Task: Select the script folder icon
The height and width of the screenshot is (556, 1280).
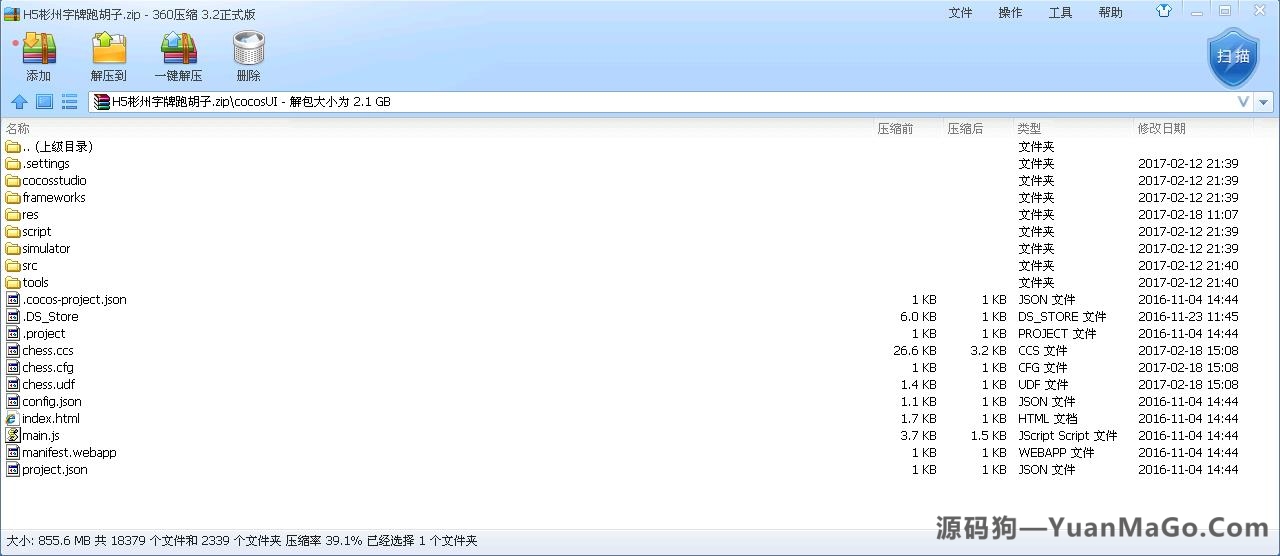Action: 13,231
